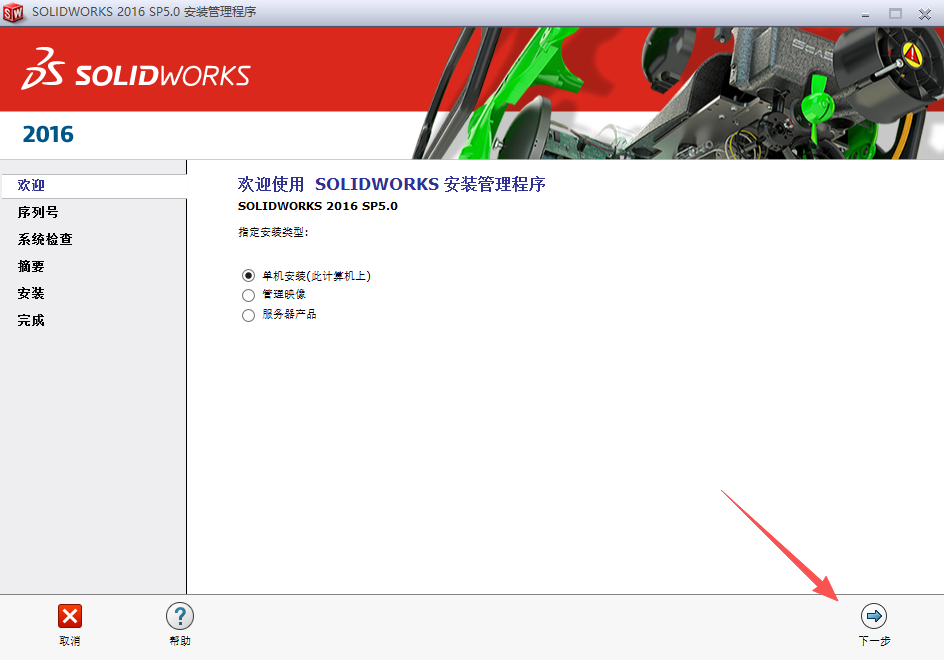Click the 欢迎 welcome step entry
Viewport: 944px width, 660px height.
click(30, 185)
